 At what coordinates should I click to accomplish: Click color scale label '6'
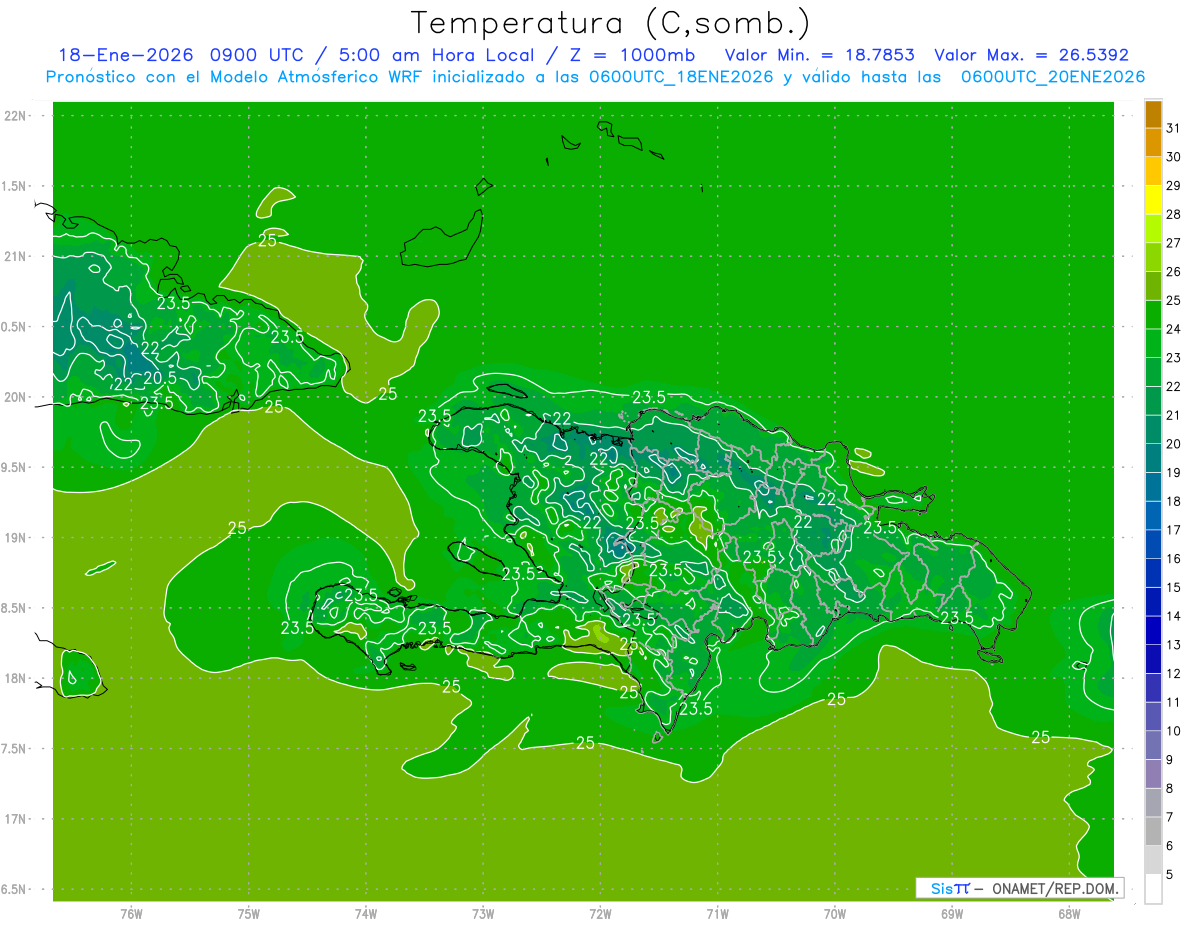pyautogui.click(x=1169, y=846)
